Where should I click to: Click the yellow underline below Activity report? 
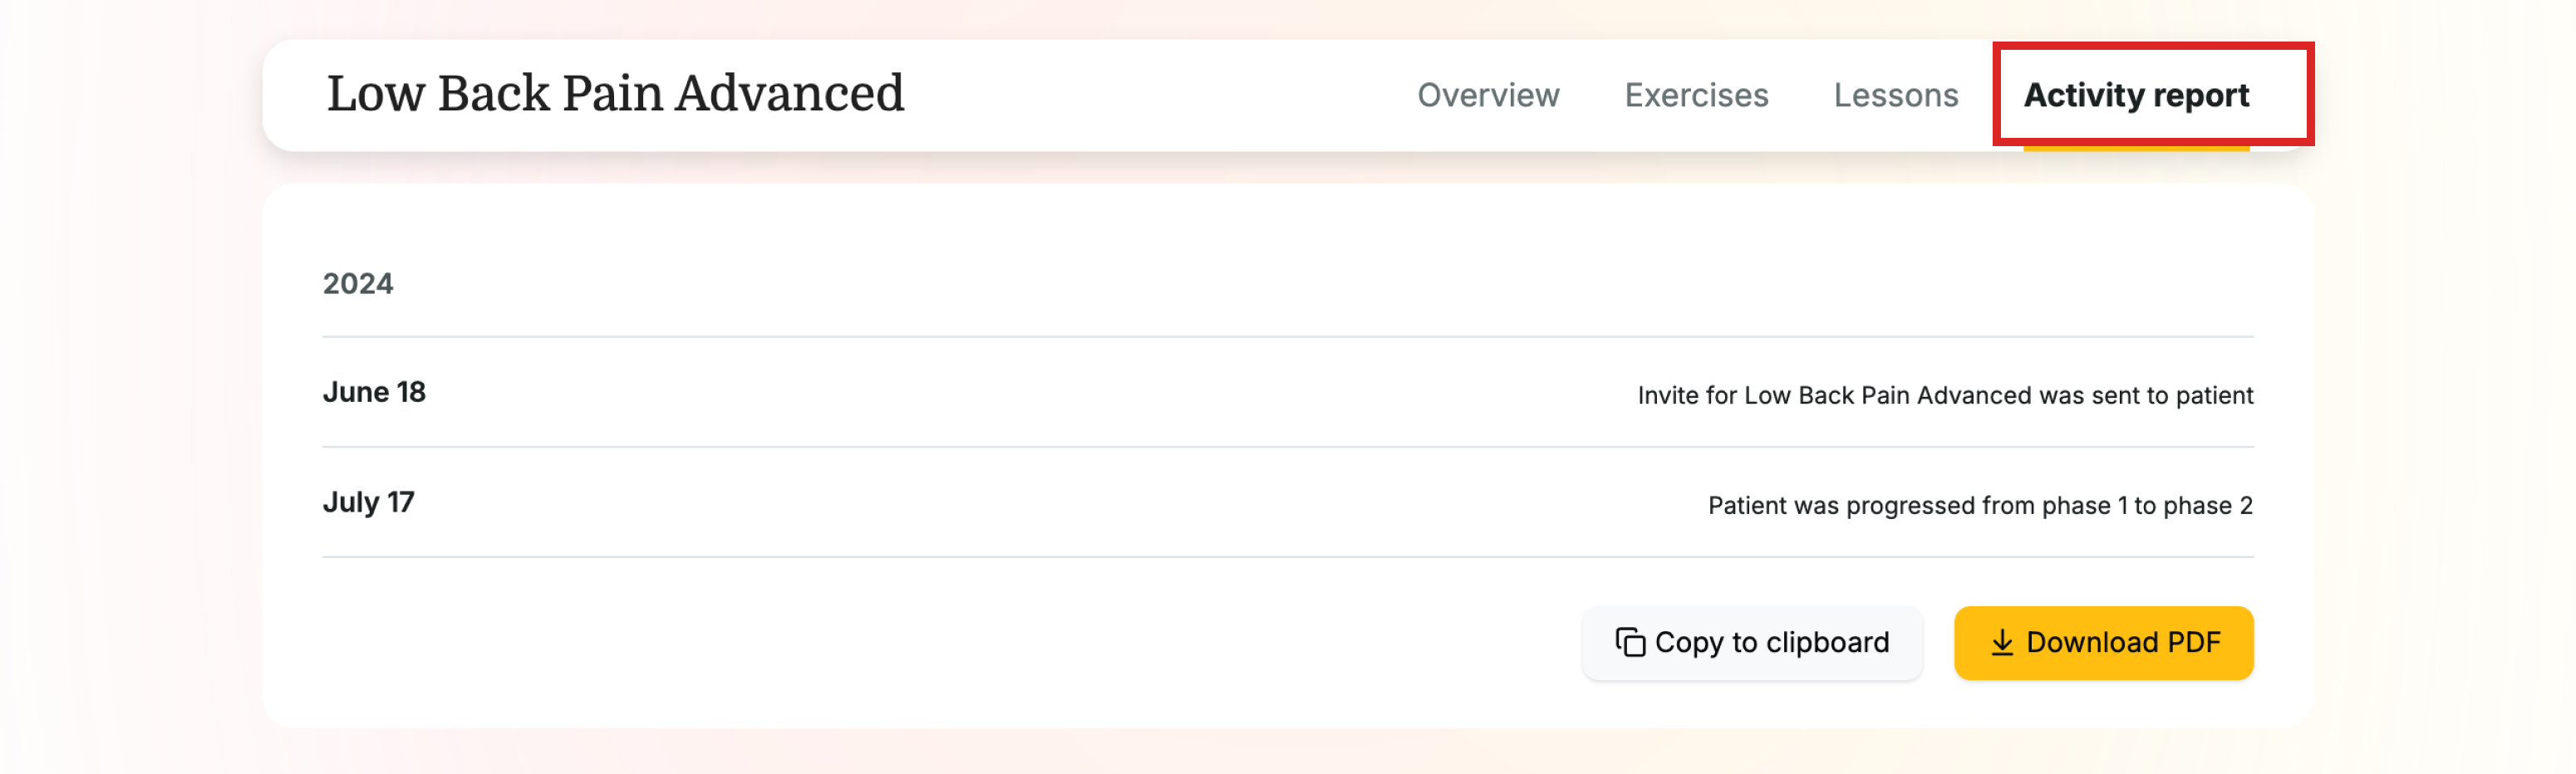[2135, 148]
